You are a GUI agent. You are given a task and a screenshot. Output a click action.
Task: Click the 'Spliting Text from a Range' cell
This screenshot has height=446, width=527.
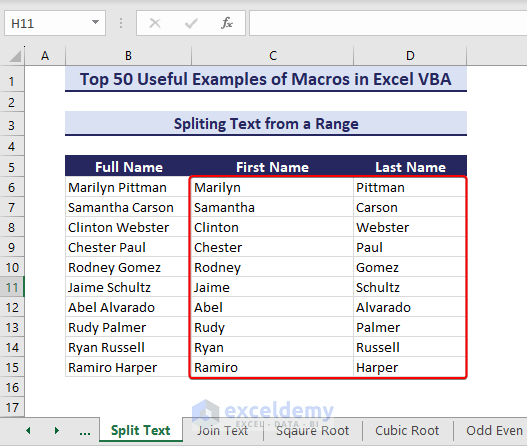tap(266, 124)
